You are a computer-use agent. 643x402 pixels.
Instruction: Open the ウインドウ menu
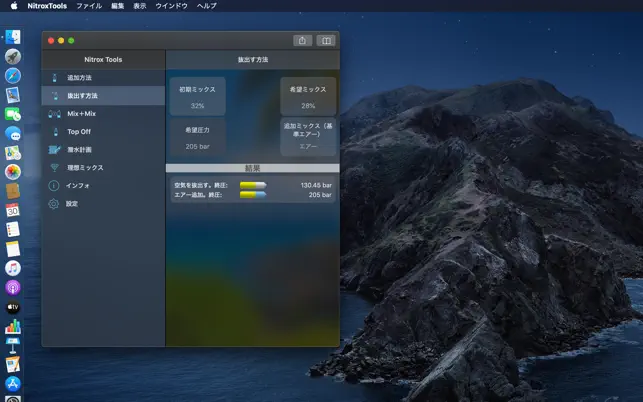[x=171, y=6]
